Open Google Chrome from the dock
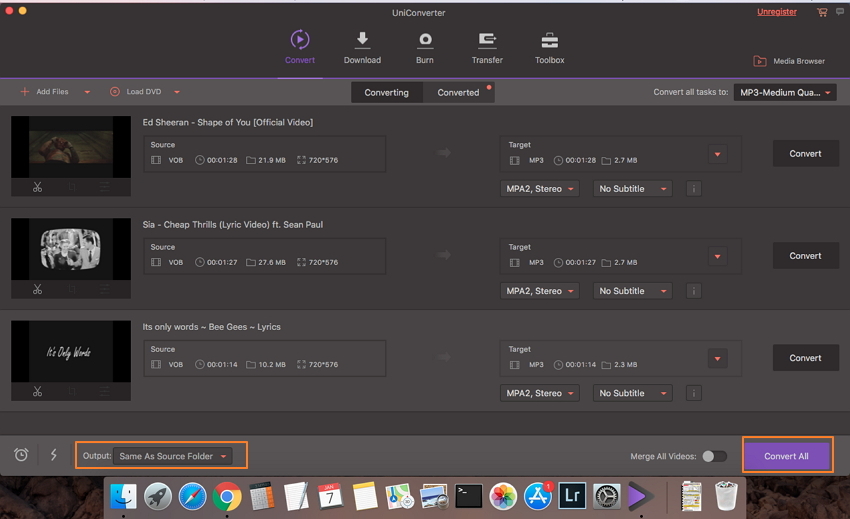 (227, 496)
